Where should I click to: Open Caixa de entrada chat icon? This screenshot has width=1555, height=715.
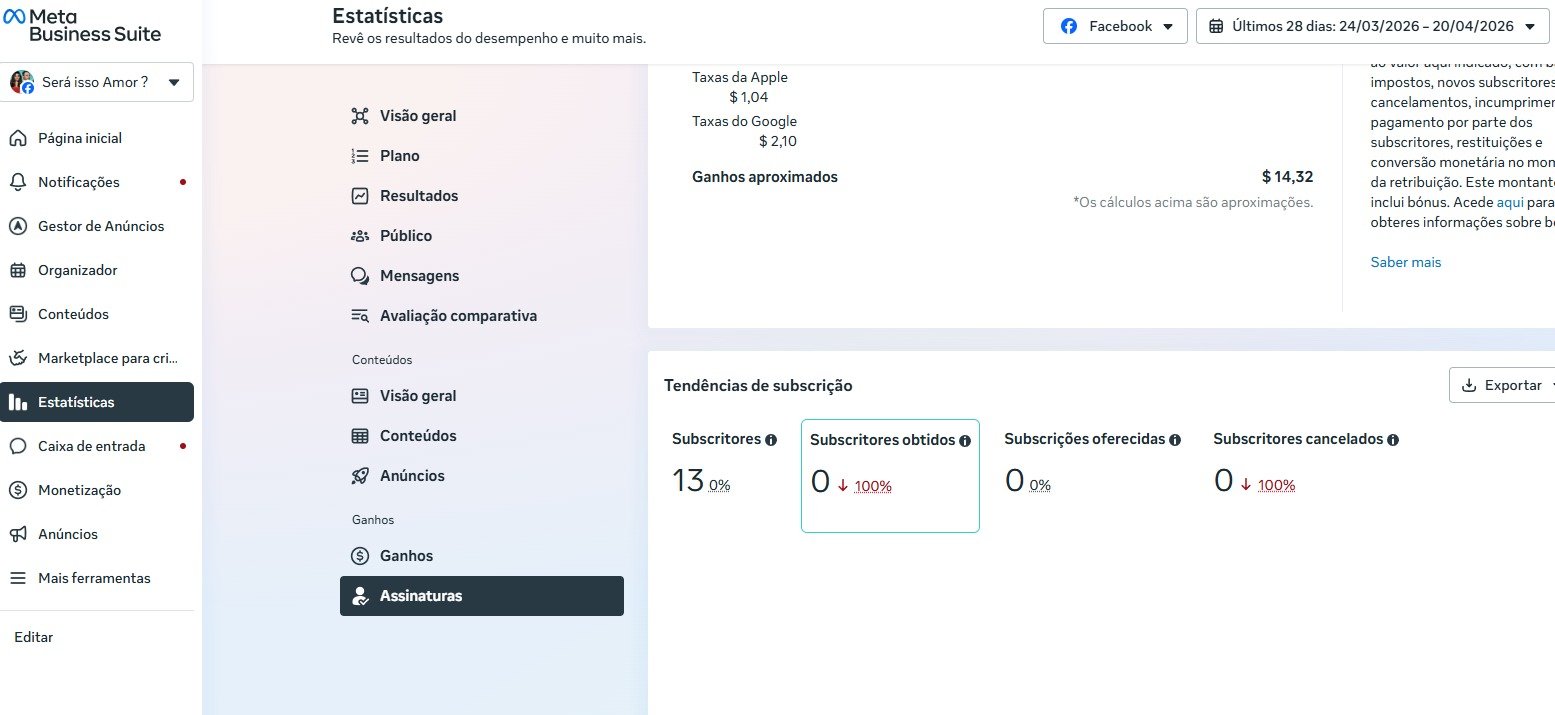pos(18,446)
